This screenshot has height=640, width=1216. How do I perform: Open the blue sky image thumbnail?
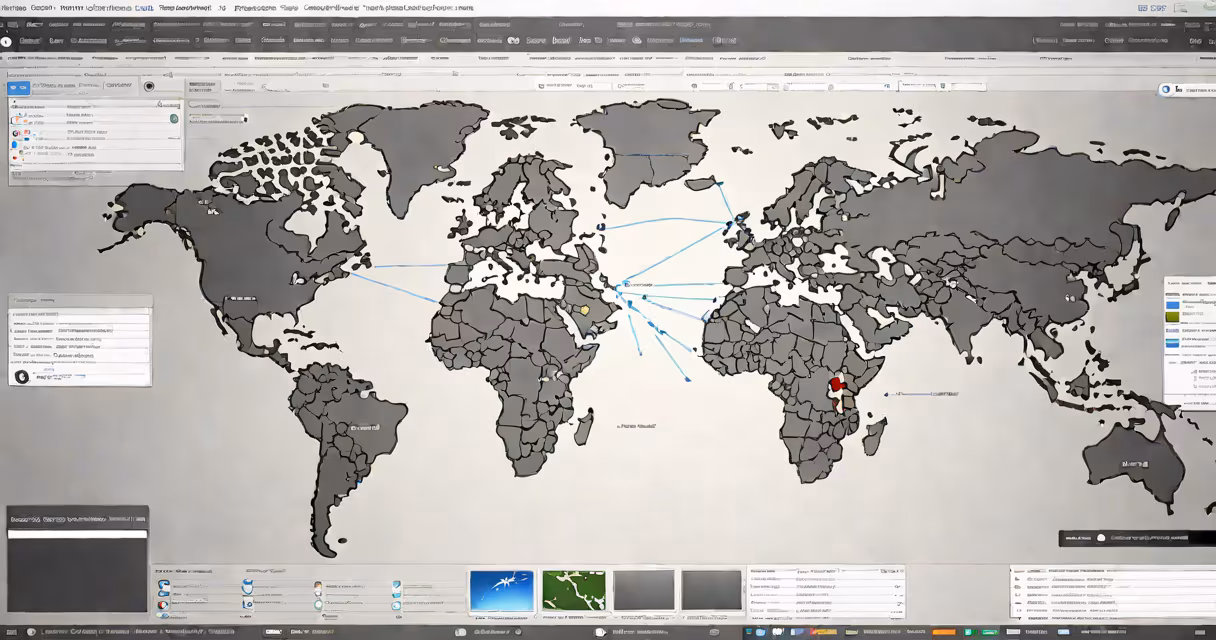(501, 590)
